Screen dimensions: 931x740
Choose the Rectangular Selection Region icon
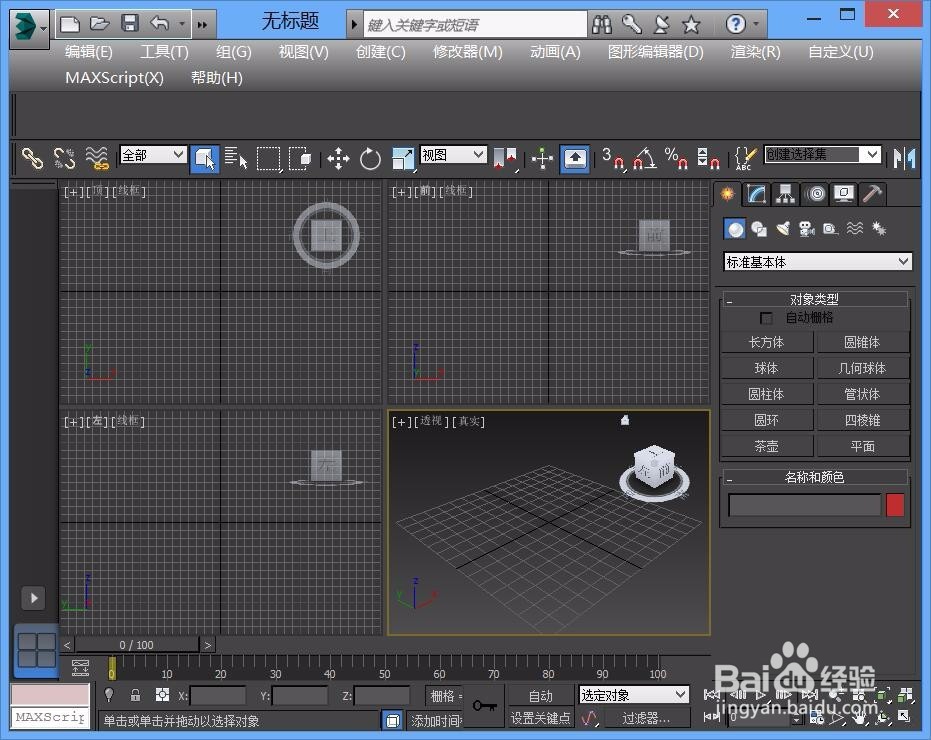click(268, 159)
